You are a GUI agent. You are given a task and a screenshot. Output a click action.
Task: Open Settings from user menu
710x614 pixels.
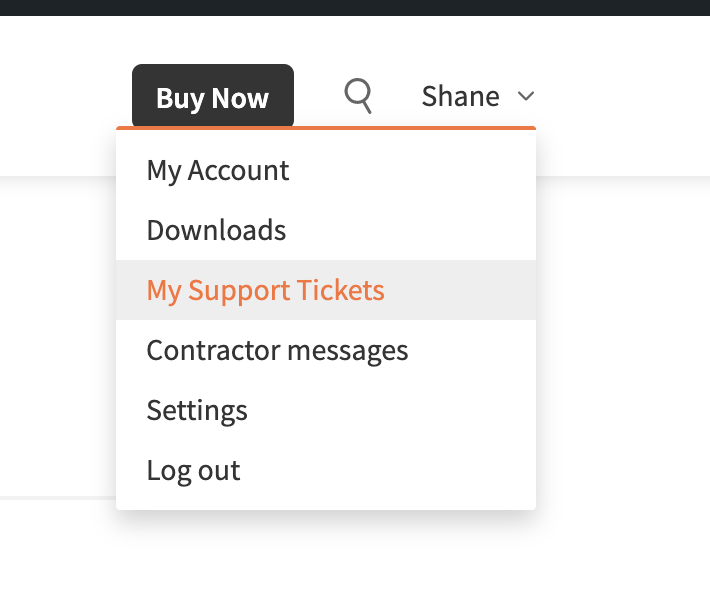(326, 410)
